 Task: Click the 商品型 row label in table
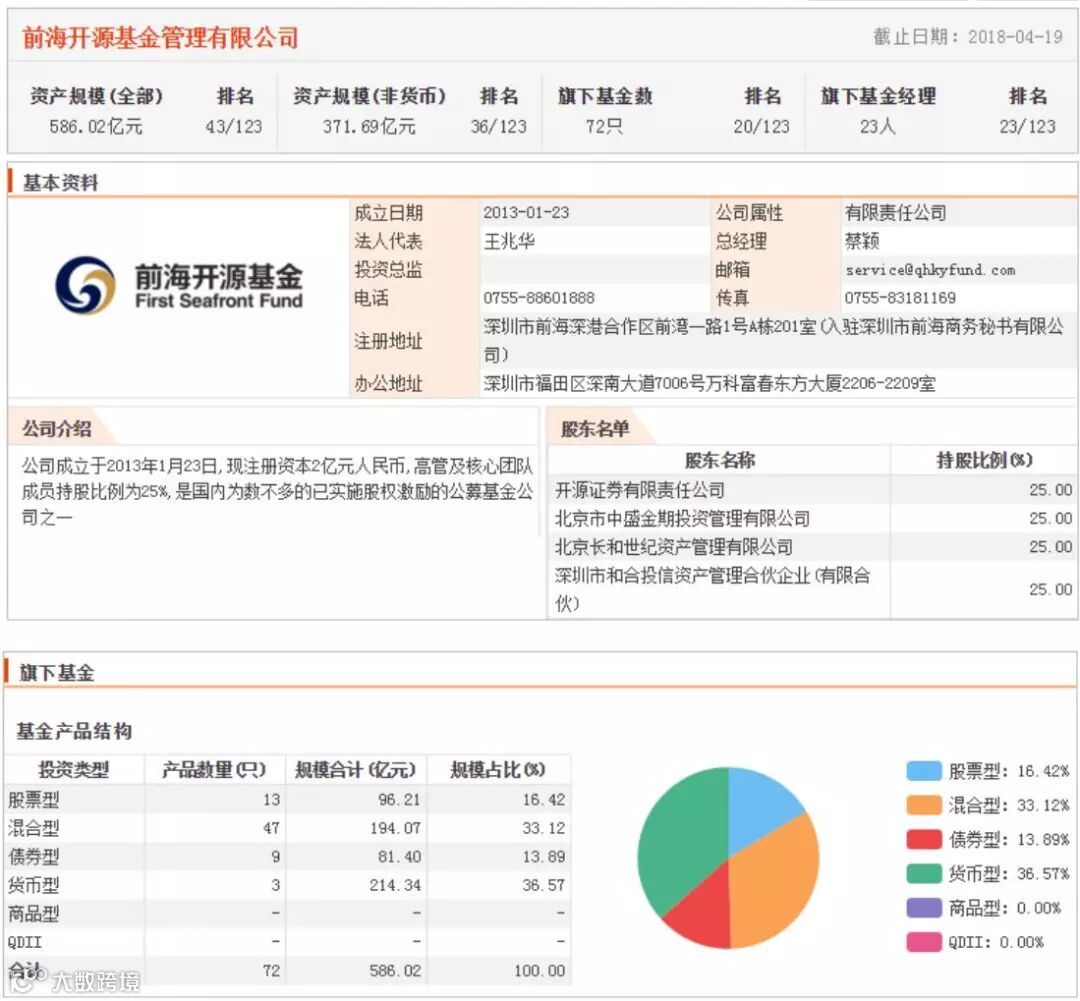(33, 914)
